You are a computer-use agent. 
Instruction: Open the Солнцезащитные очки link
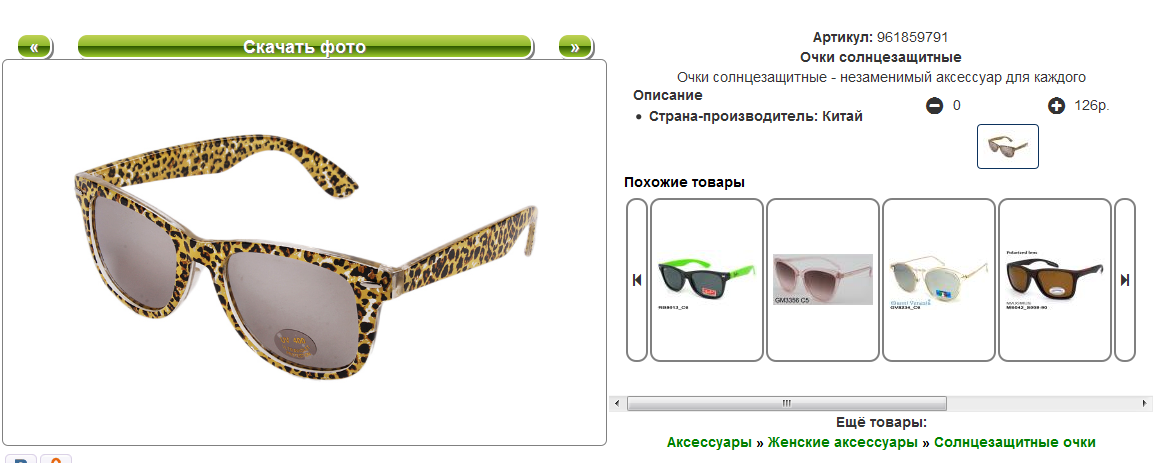coord(1015,442)
